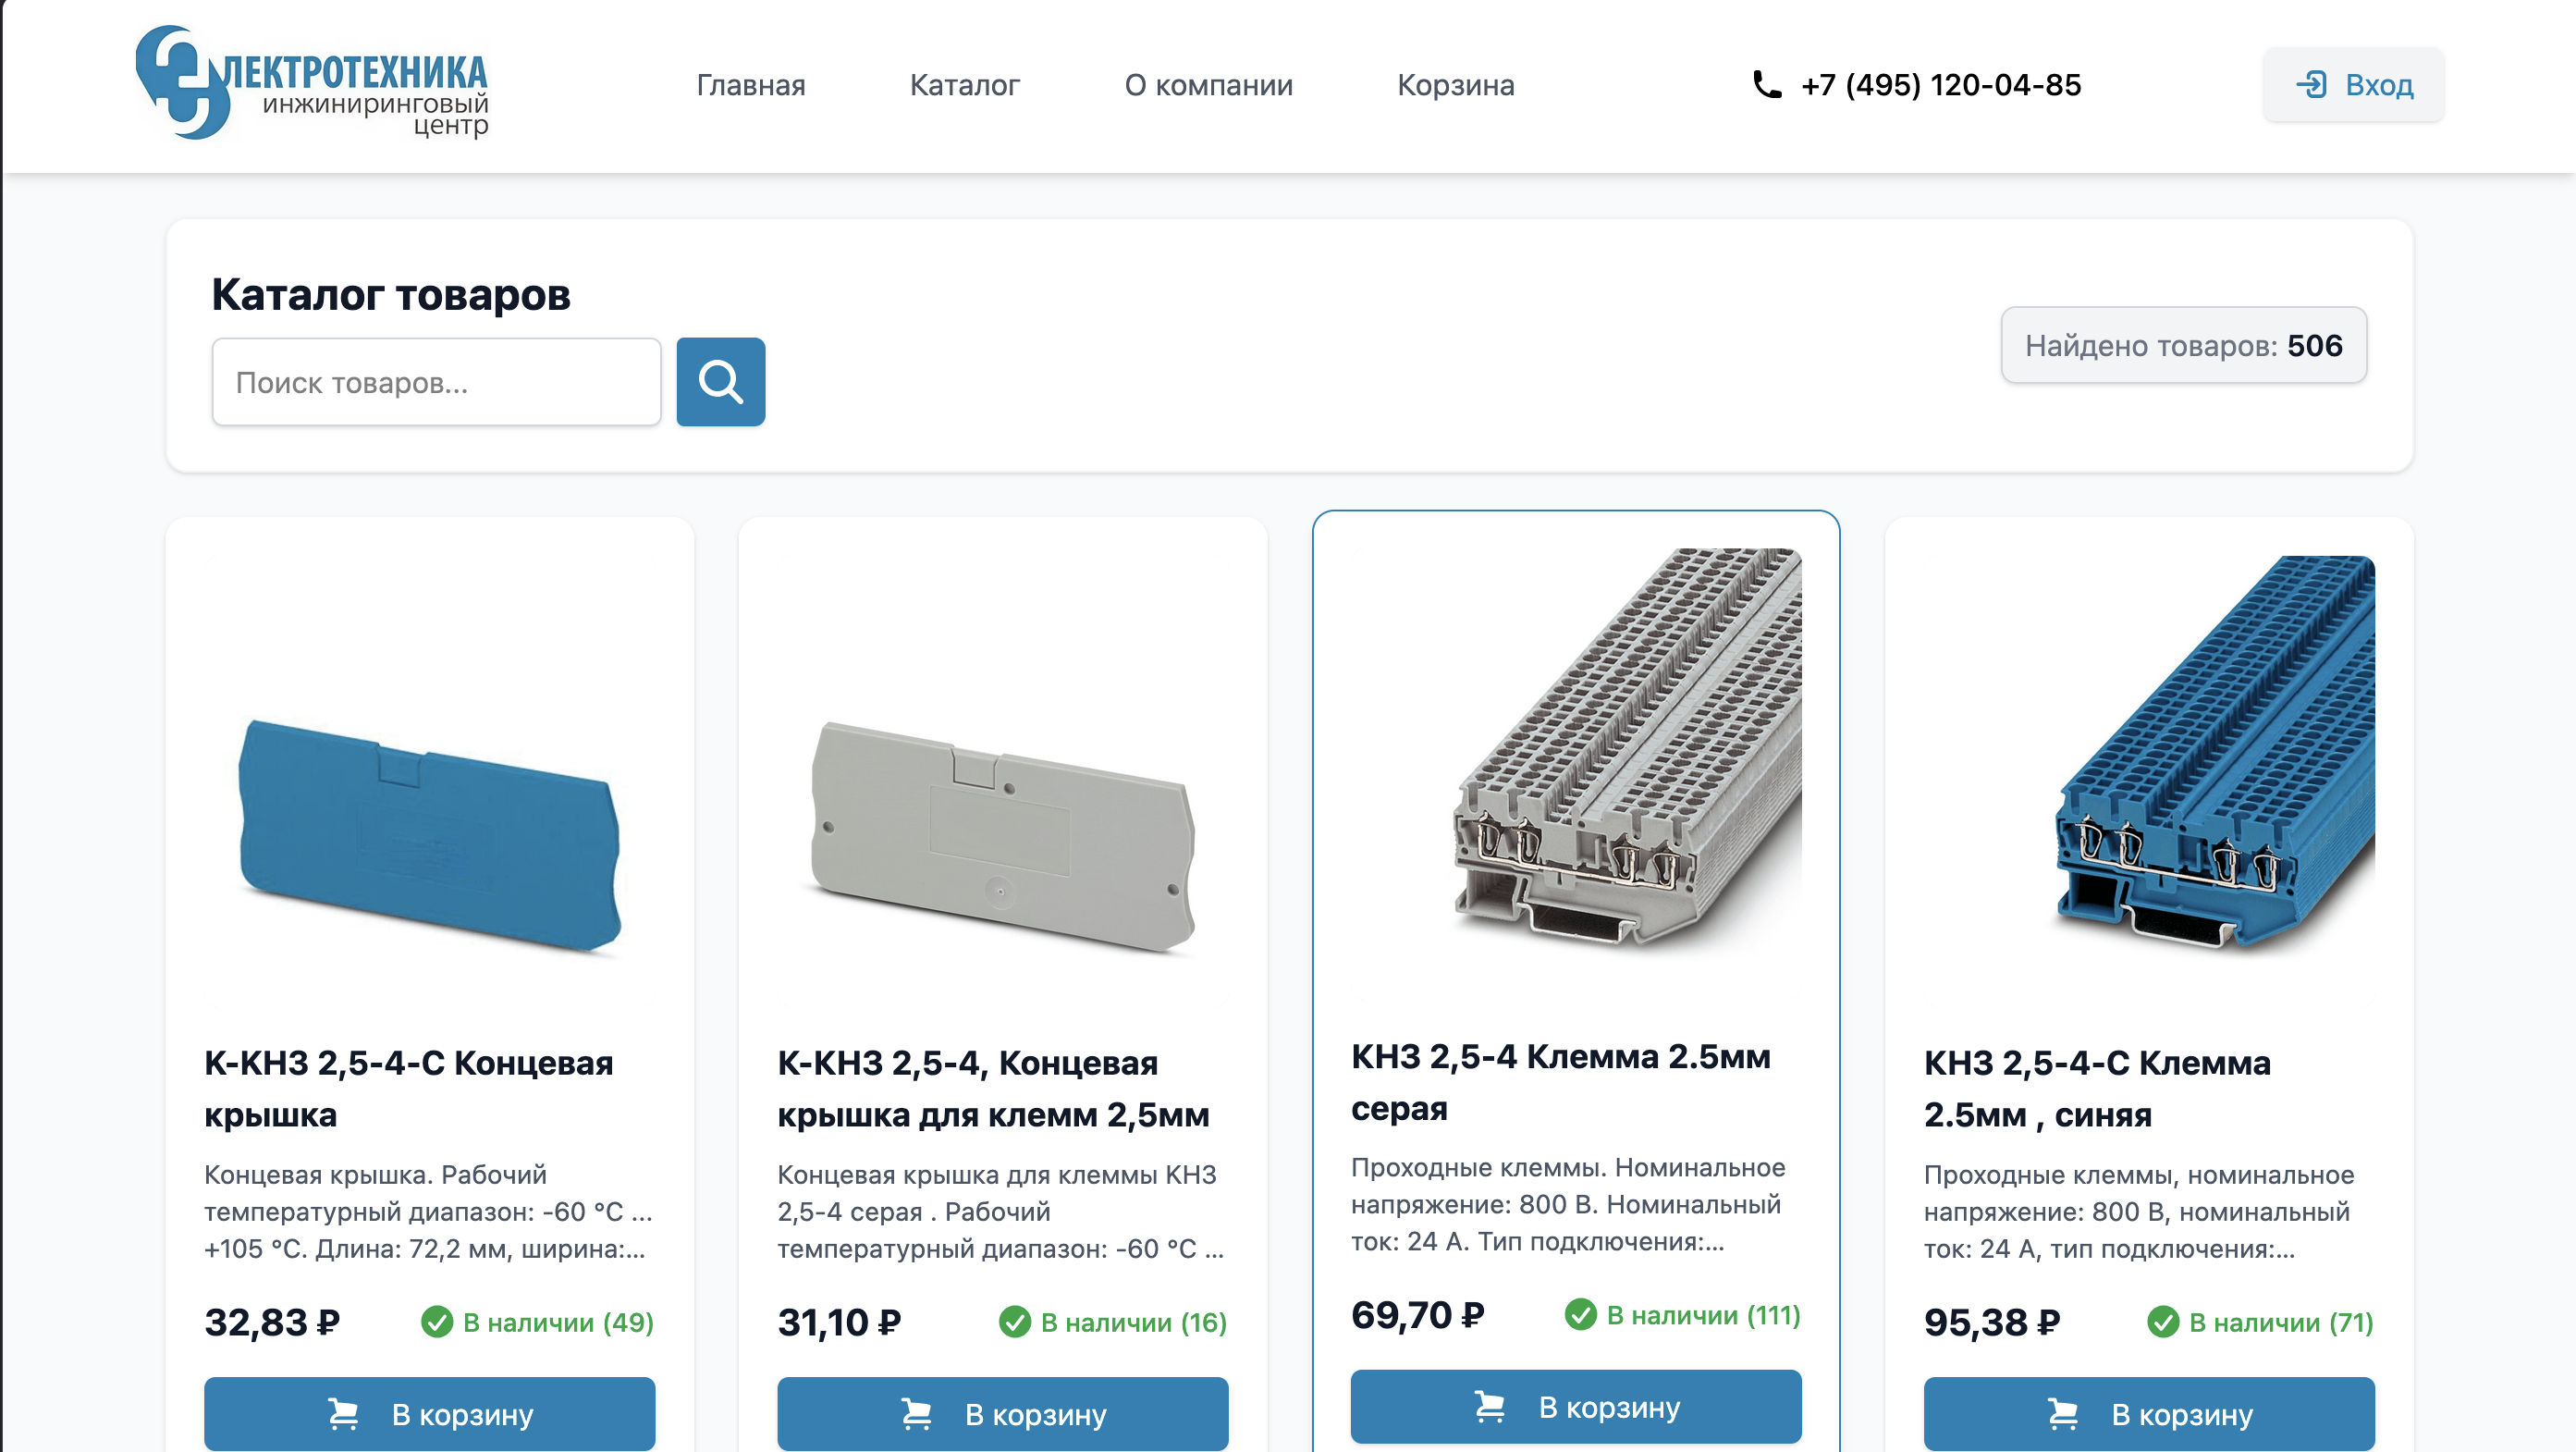Click the Электротехника logo
Screen dimensions: 2576x1452
(x=312, y=84)
